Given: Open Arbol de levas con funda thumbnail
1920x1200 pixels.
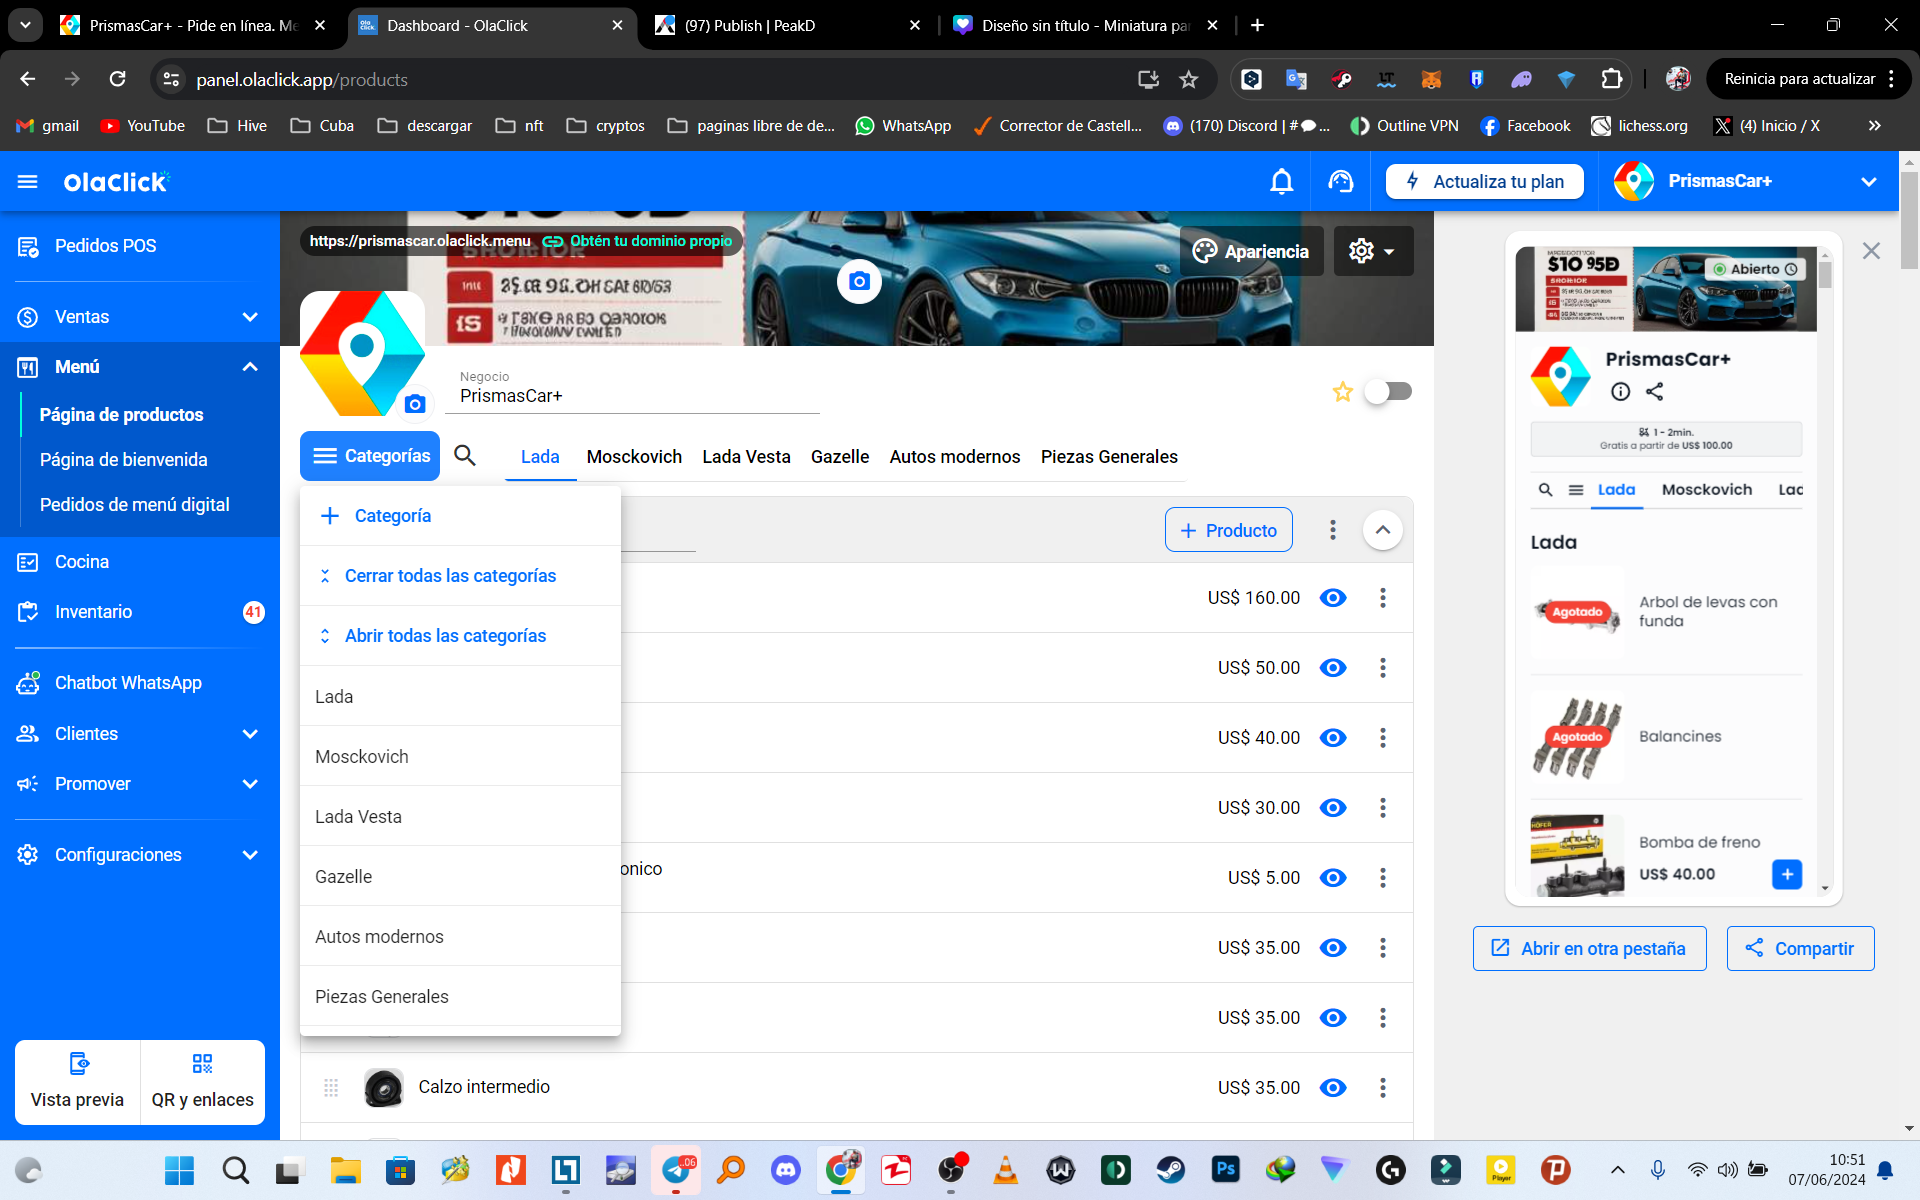Looking at the screenshot, I should coord(1578,612).
